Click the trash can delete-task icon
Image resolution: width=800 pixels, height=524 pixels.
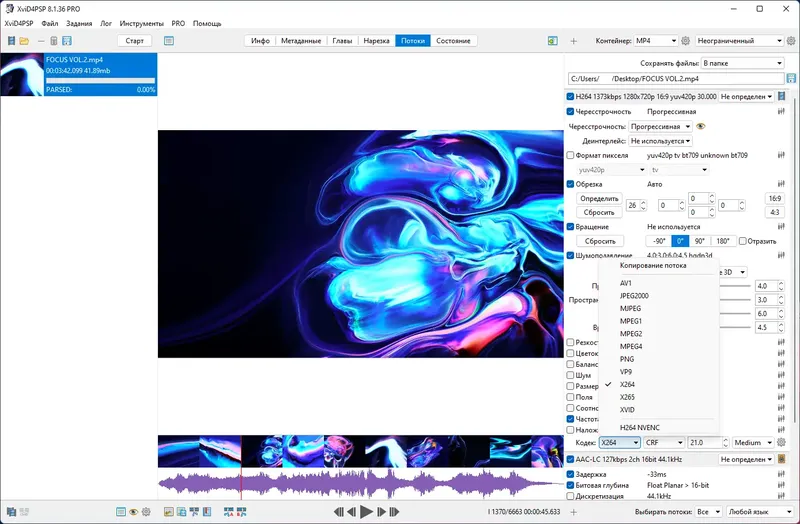(54, 41)
